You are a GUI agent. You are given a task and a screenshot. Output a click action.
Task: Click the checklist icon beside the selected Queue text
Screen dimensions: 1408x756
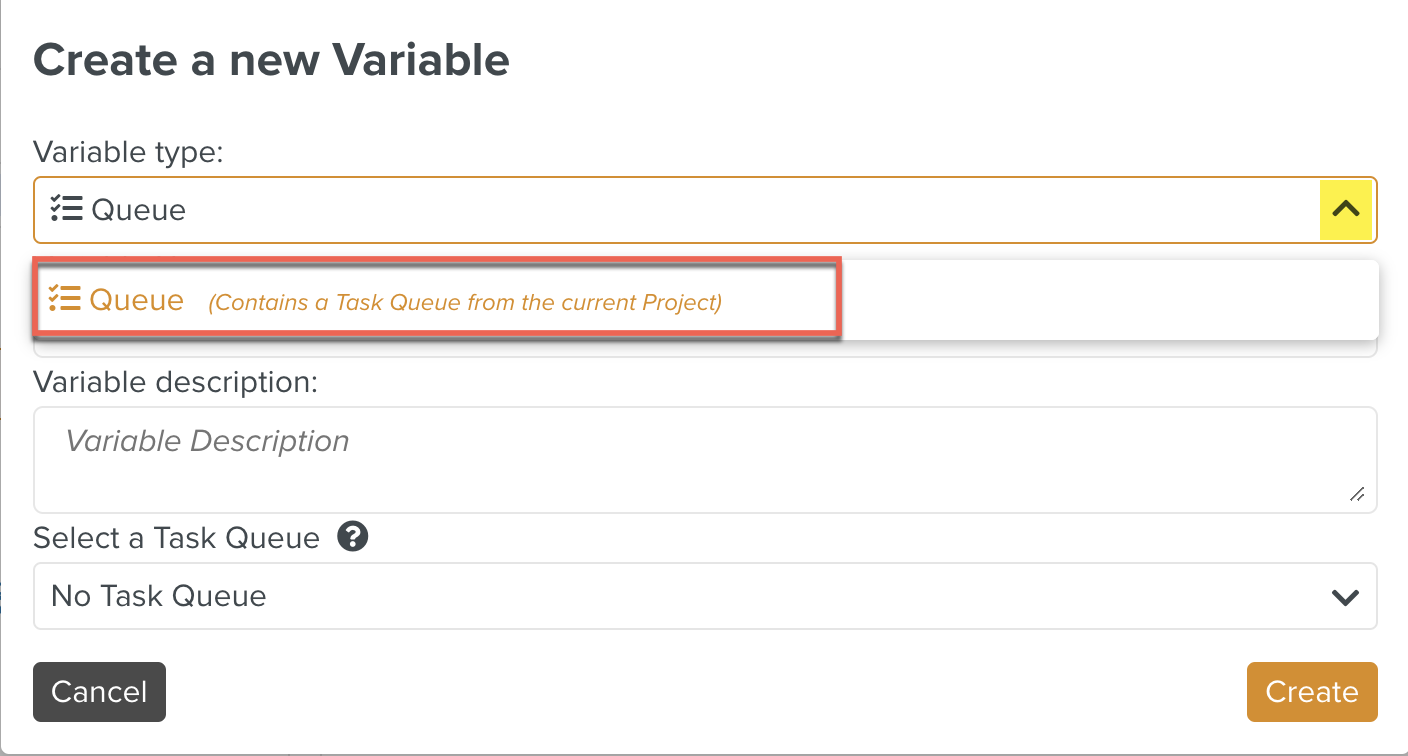pyautogui.click(x=66, y=209)
